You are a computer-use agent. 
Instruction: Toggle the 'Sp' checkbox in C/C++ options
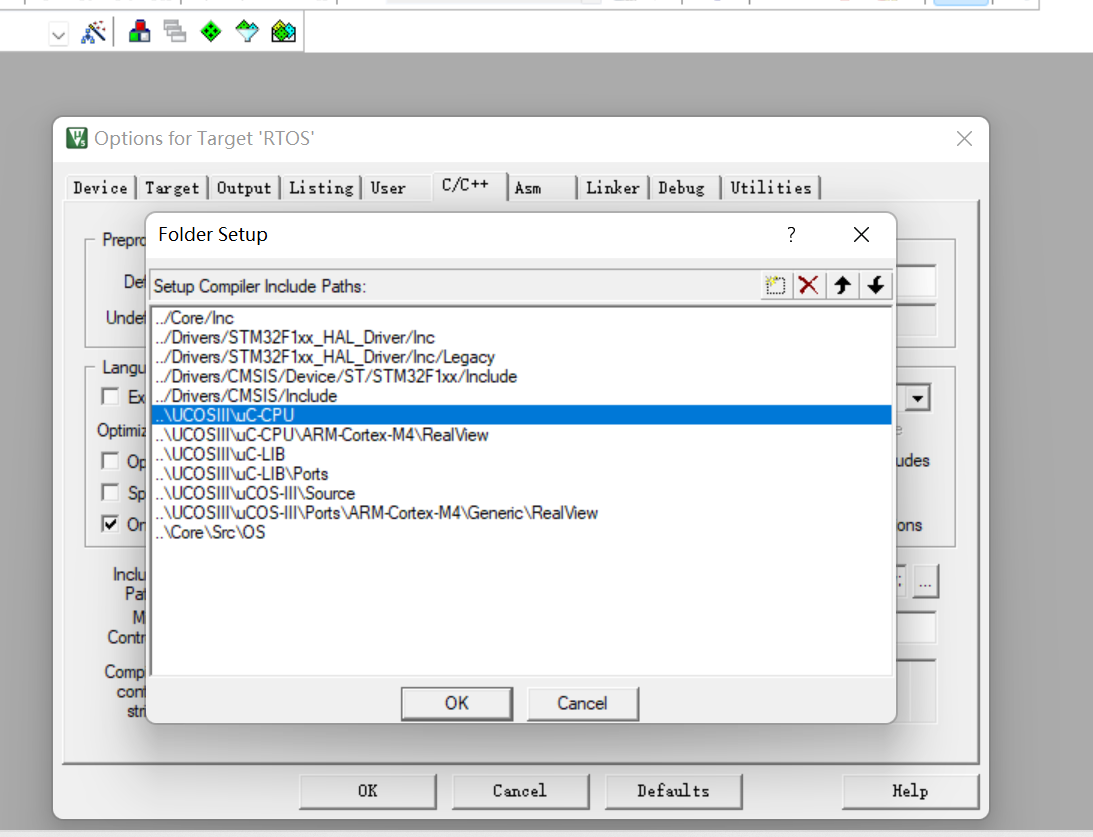point(110,492)
